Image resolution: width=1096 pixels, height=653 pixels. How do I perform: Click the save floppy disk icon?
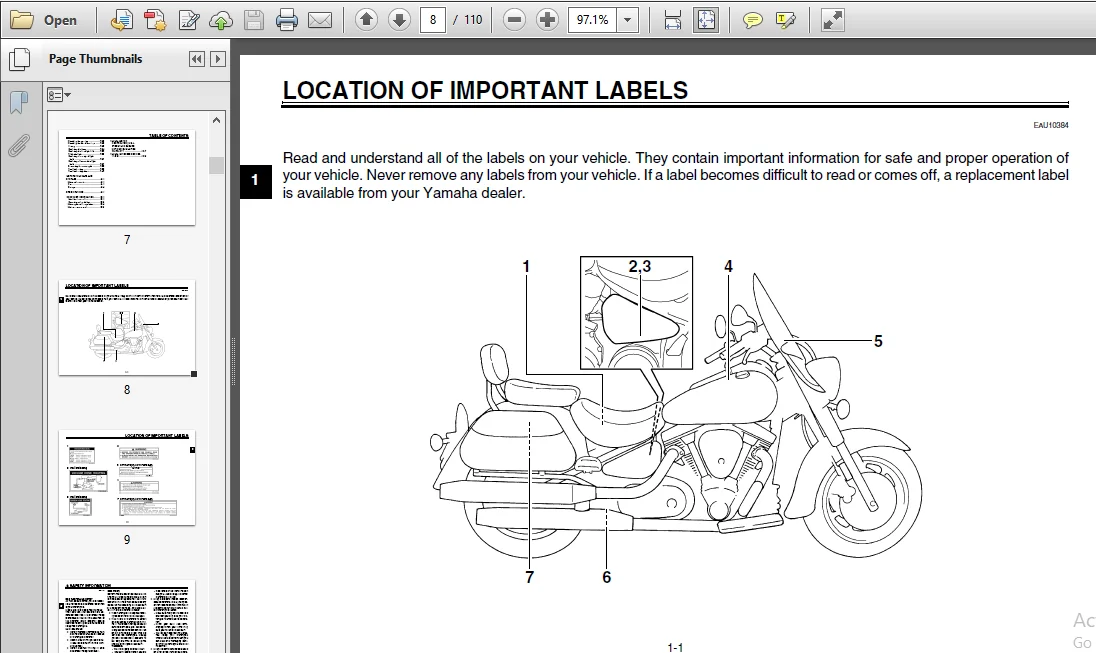click(x=254, y=20)
